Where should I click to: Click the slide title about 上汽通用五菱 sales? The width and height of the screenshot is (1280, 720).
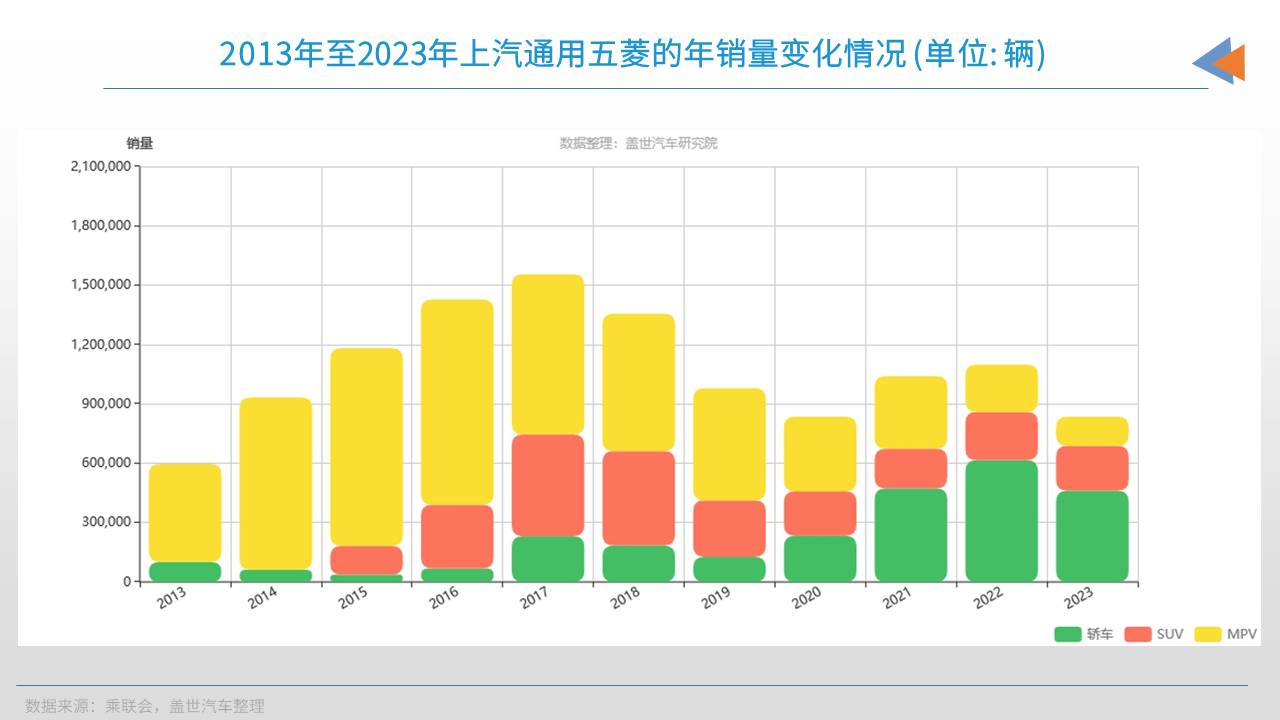click(x=632, y=54)
